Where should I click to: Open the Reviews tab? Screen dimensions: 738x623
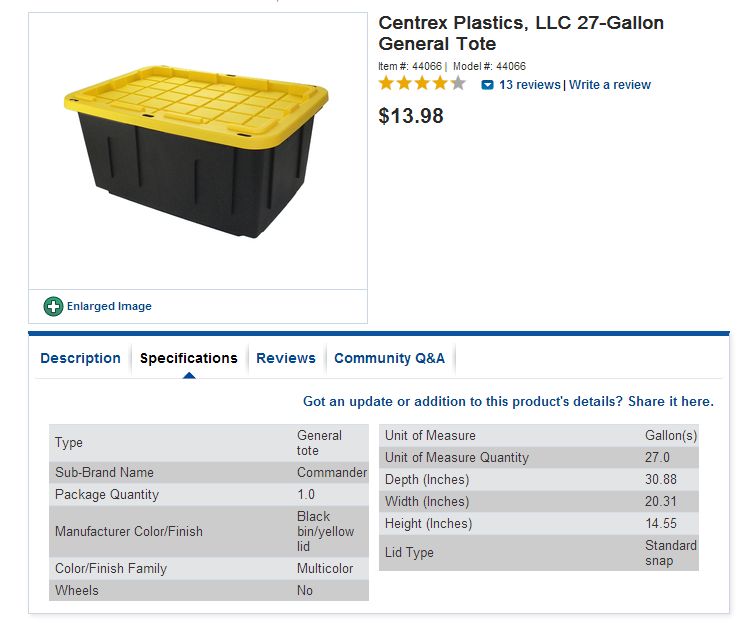pos(286,358)
